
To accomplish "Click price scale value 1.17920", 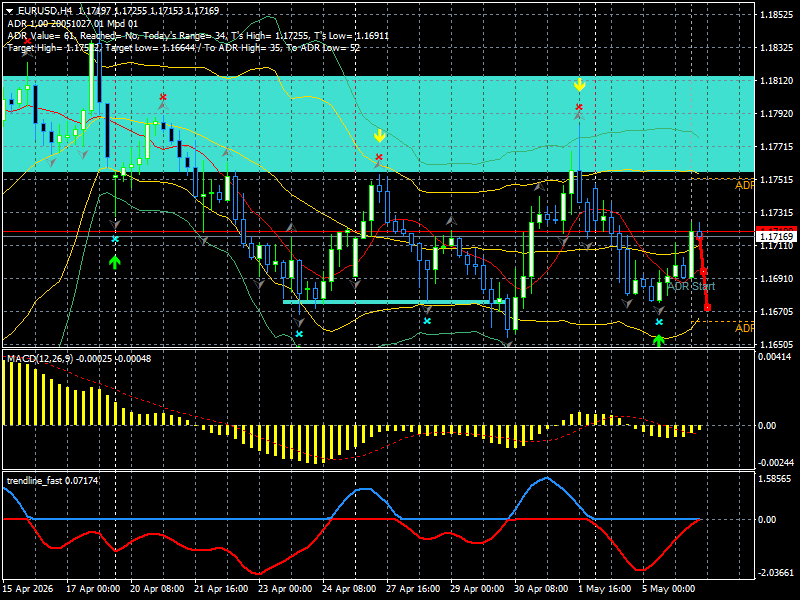I will coord(777,114).
